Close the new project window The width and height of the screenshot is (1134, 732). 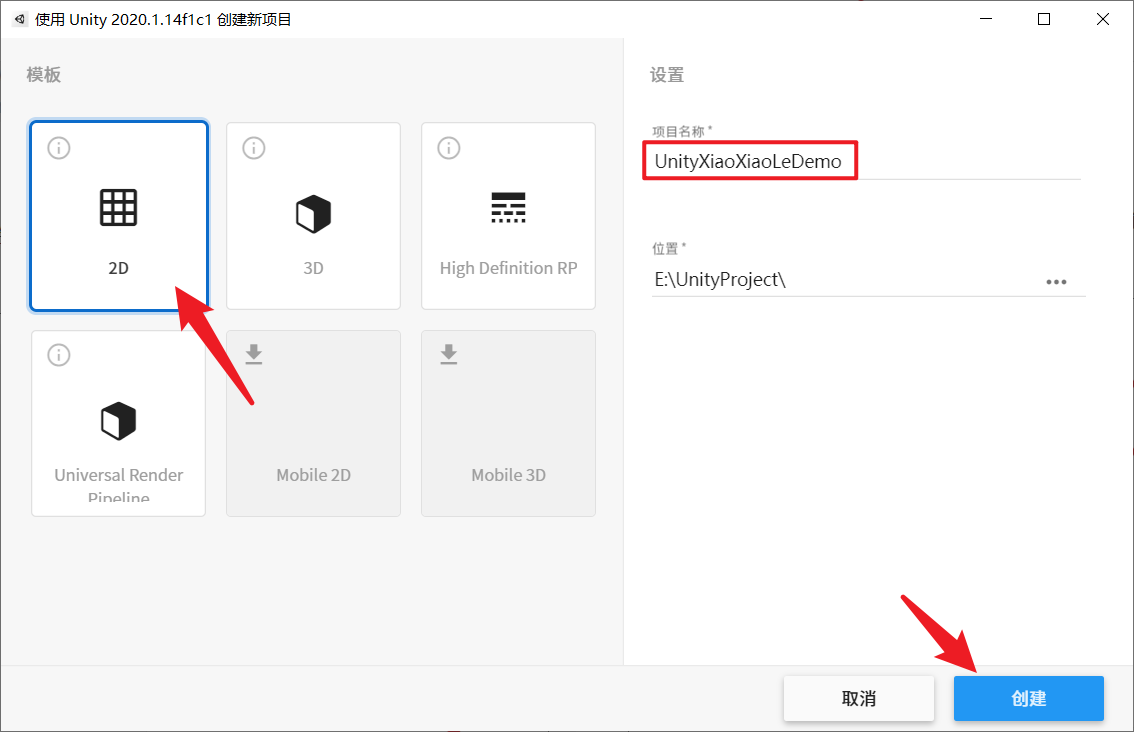pyautogui.click(x=1103, y=20)
